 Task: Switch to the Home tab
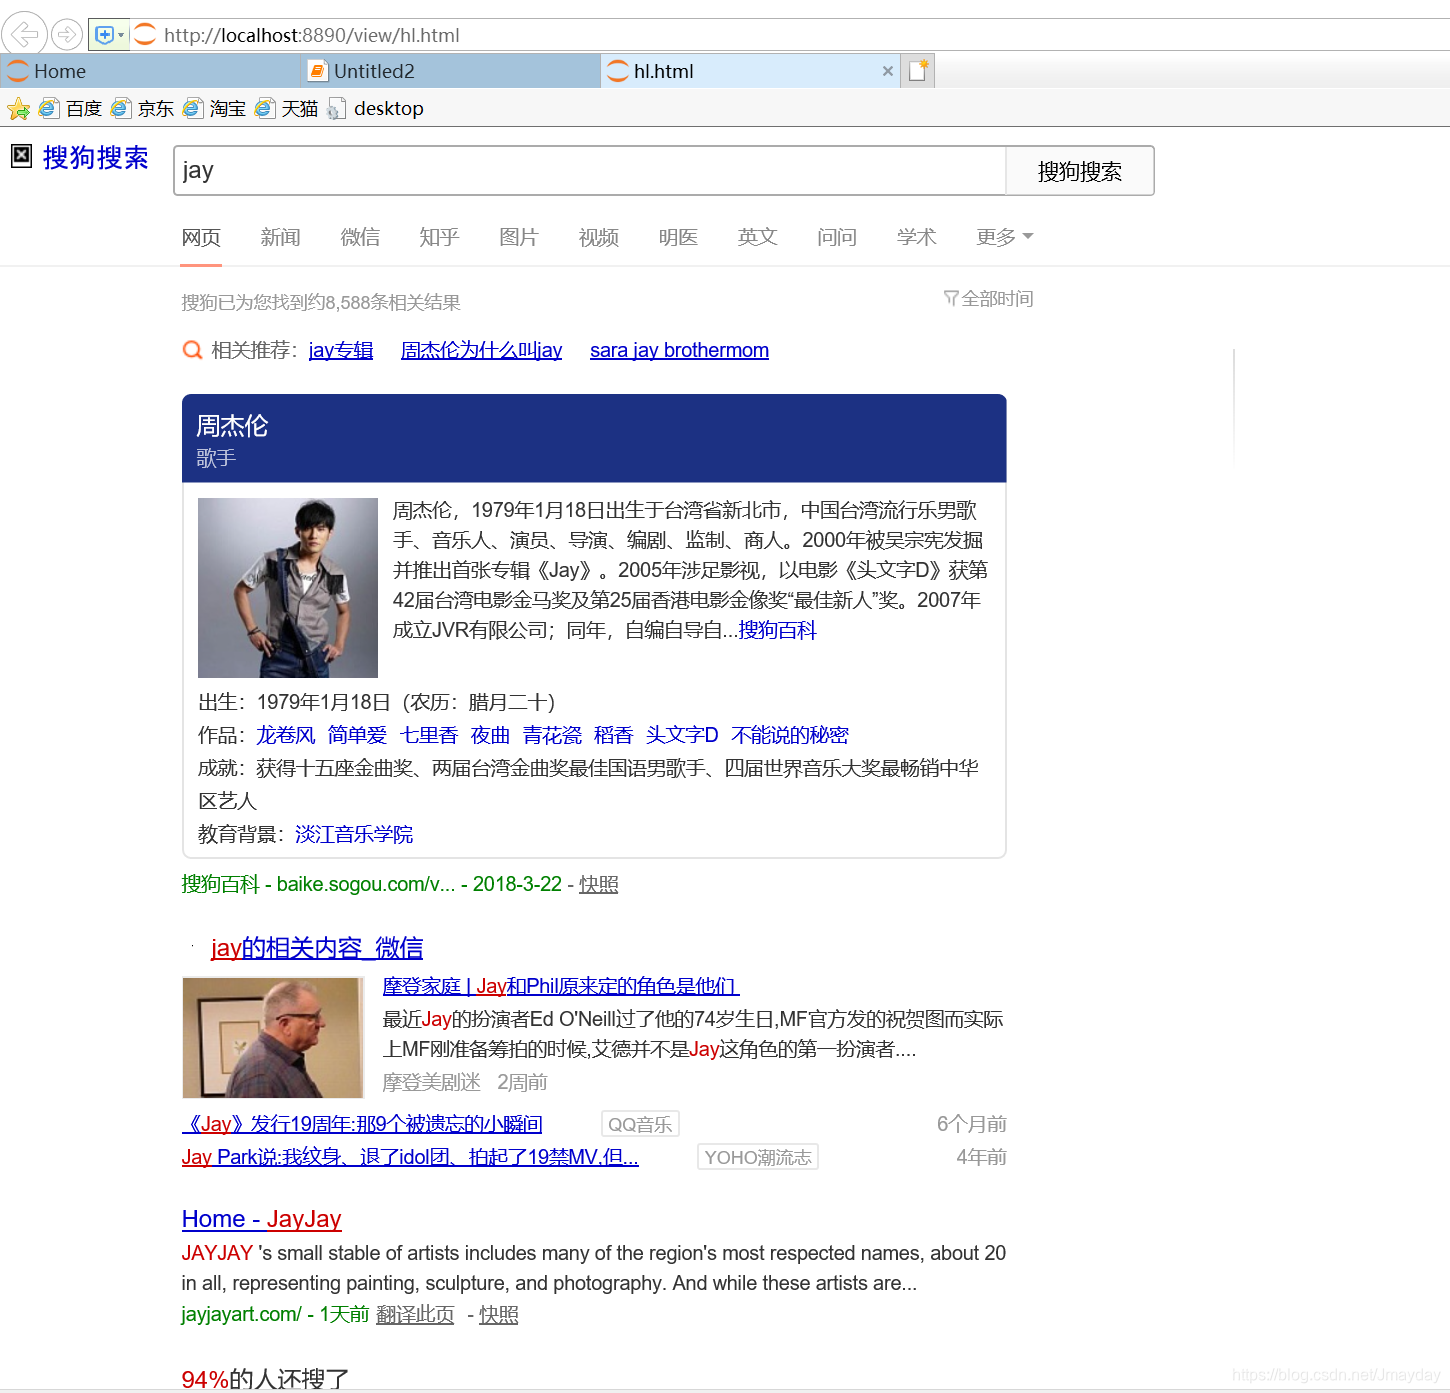click(150, 71)
